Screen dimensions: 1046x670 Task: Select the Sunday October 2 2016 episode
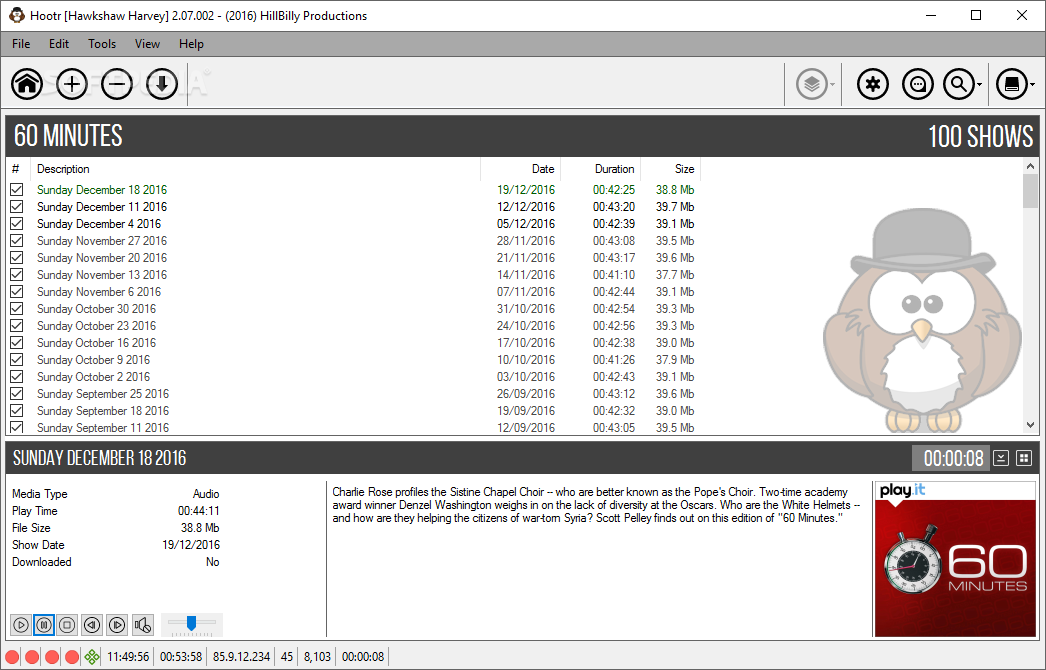(354, 377)
